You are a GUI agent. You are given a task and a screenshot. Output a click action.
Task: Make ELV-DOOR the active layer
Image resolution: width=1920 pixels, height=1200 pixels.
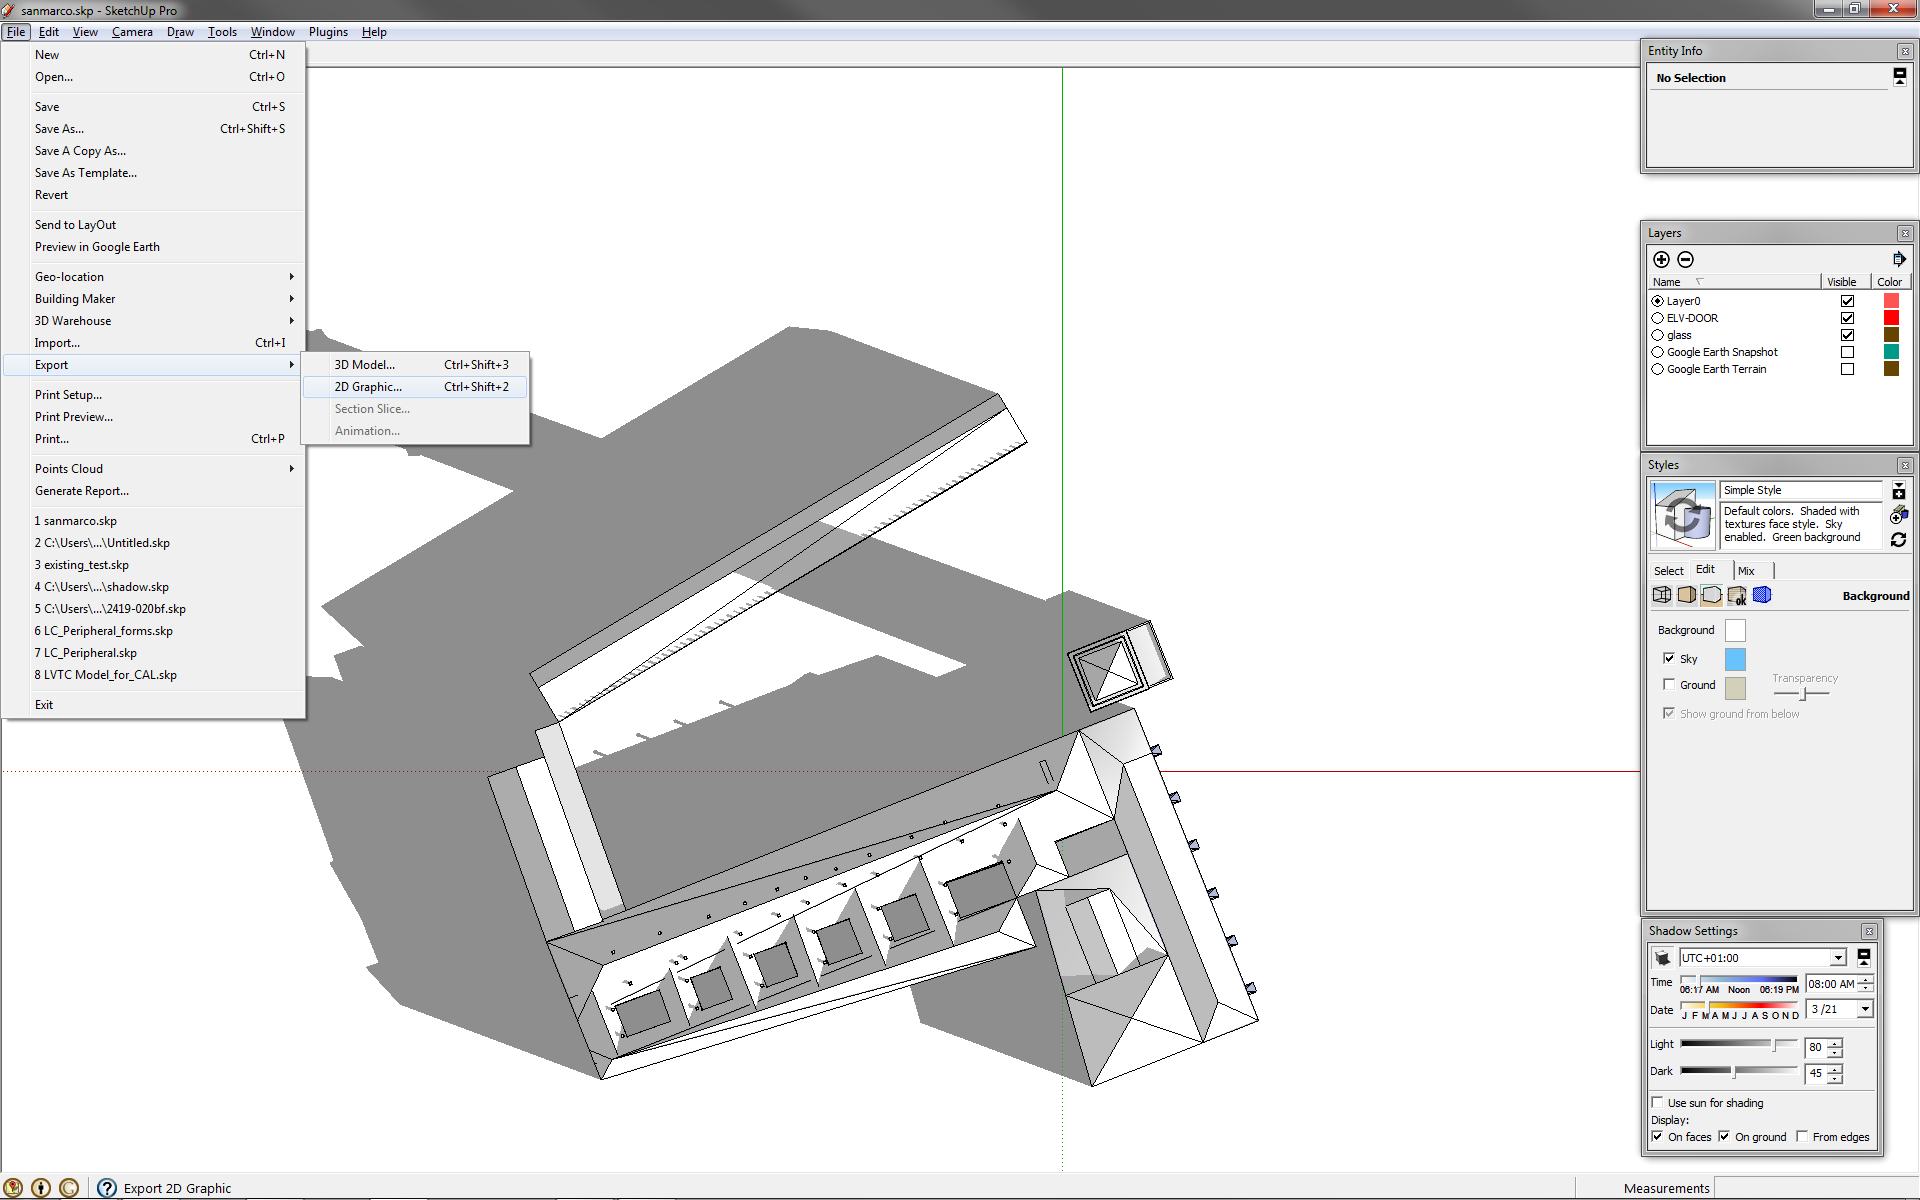(x=1657, y=318)
